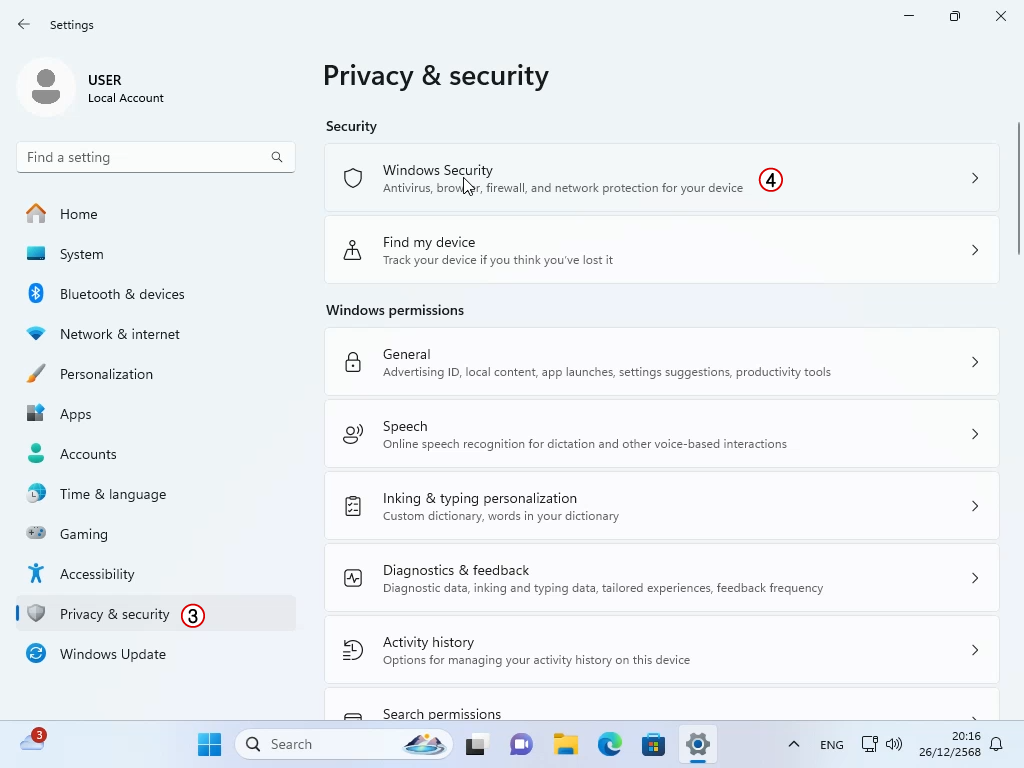This screenshot has width=1024, height=768.
Task: Select Personalization in the left navigation
Action: click(x=106, y=374)
